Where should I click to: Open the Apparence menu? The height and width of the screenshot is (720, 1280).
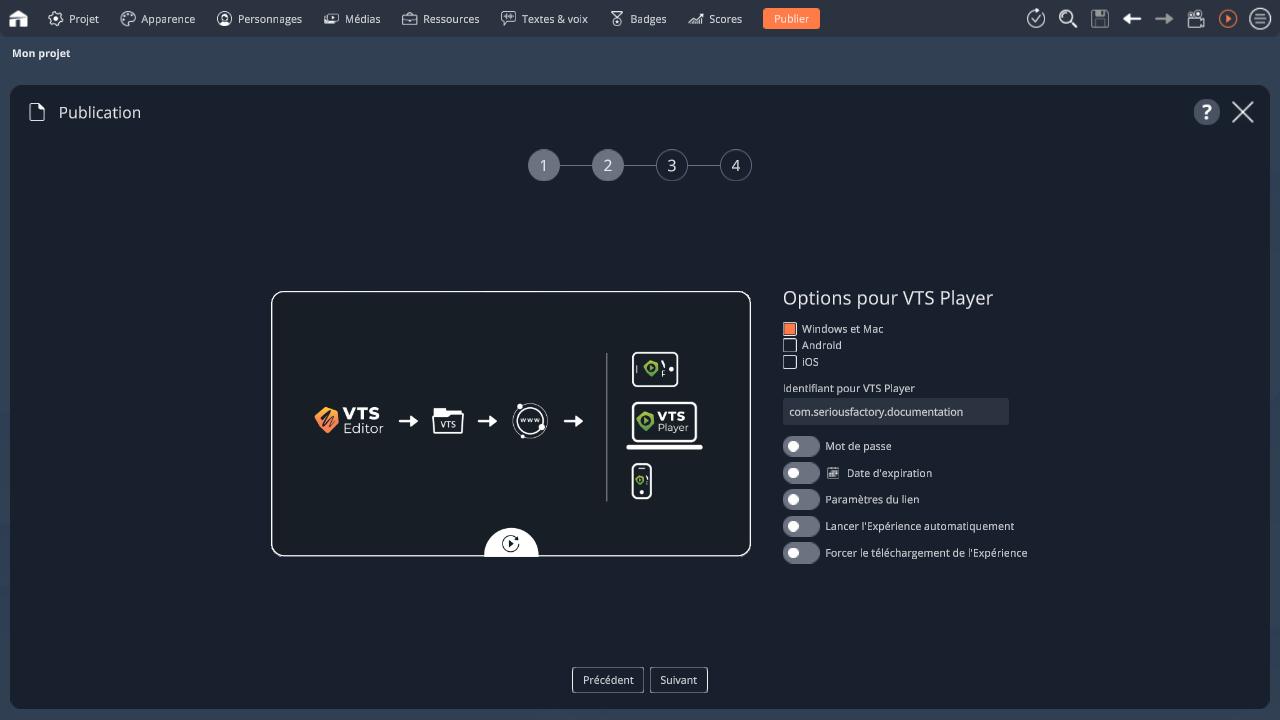157,18
